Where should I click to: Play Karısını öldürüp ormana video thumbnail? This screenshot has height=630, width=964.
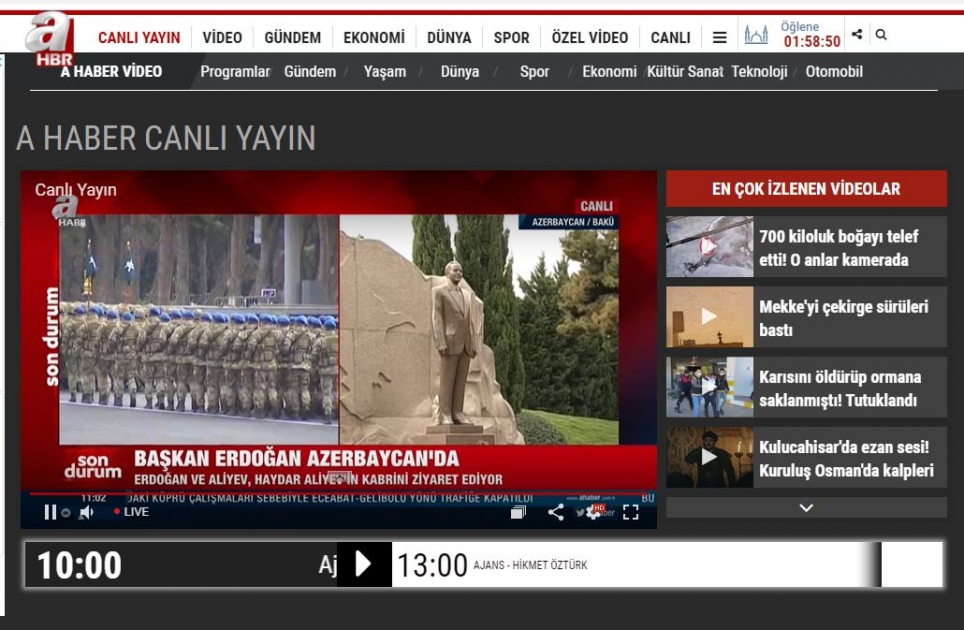click(709, 387)
